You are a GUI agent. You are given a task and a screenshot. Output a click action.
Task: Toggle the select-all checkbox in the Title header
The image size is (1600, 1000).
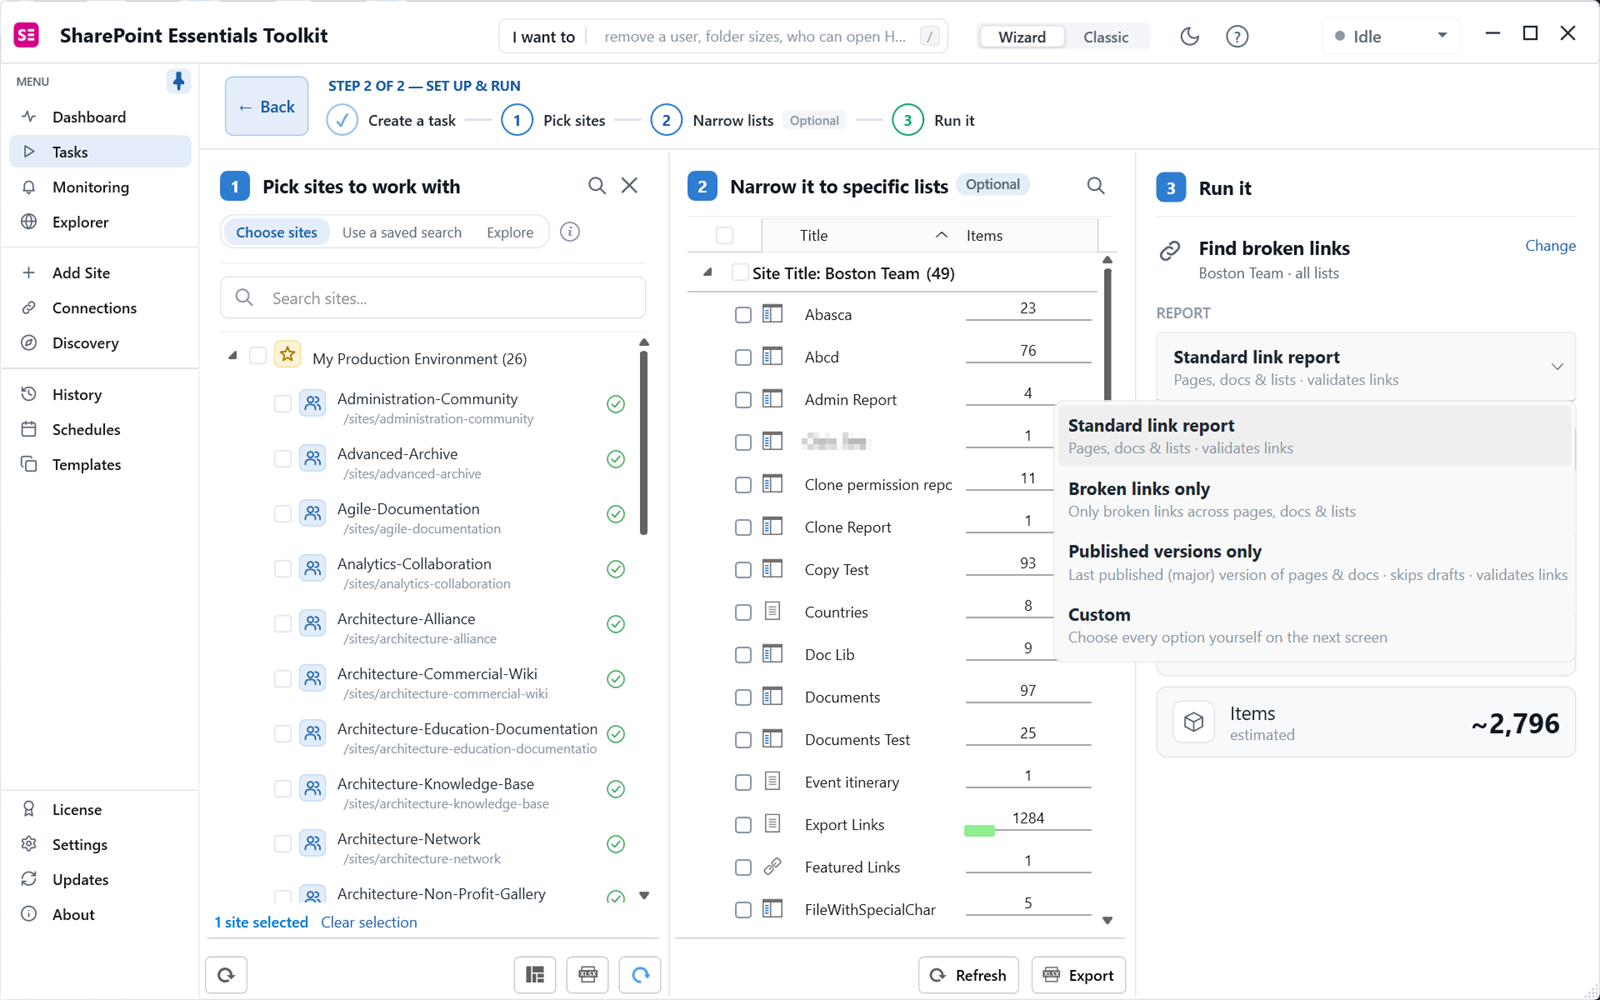coord(725,236)
